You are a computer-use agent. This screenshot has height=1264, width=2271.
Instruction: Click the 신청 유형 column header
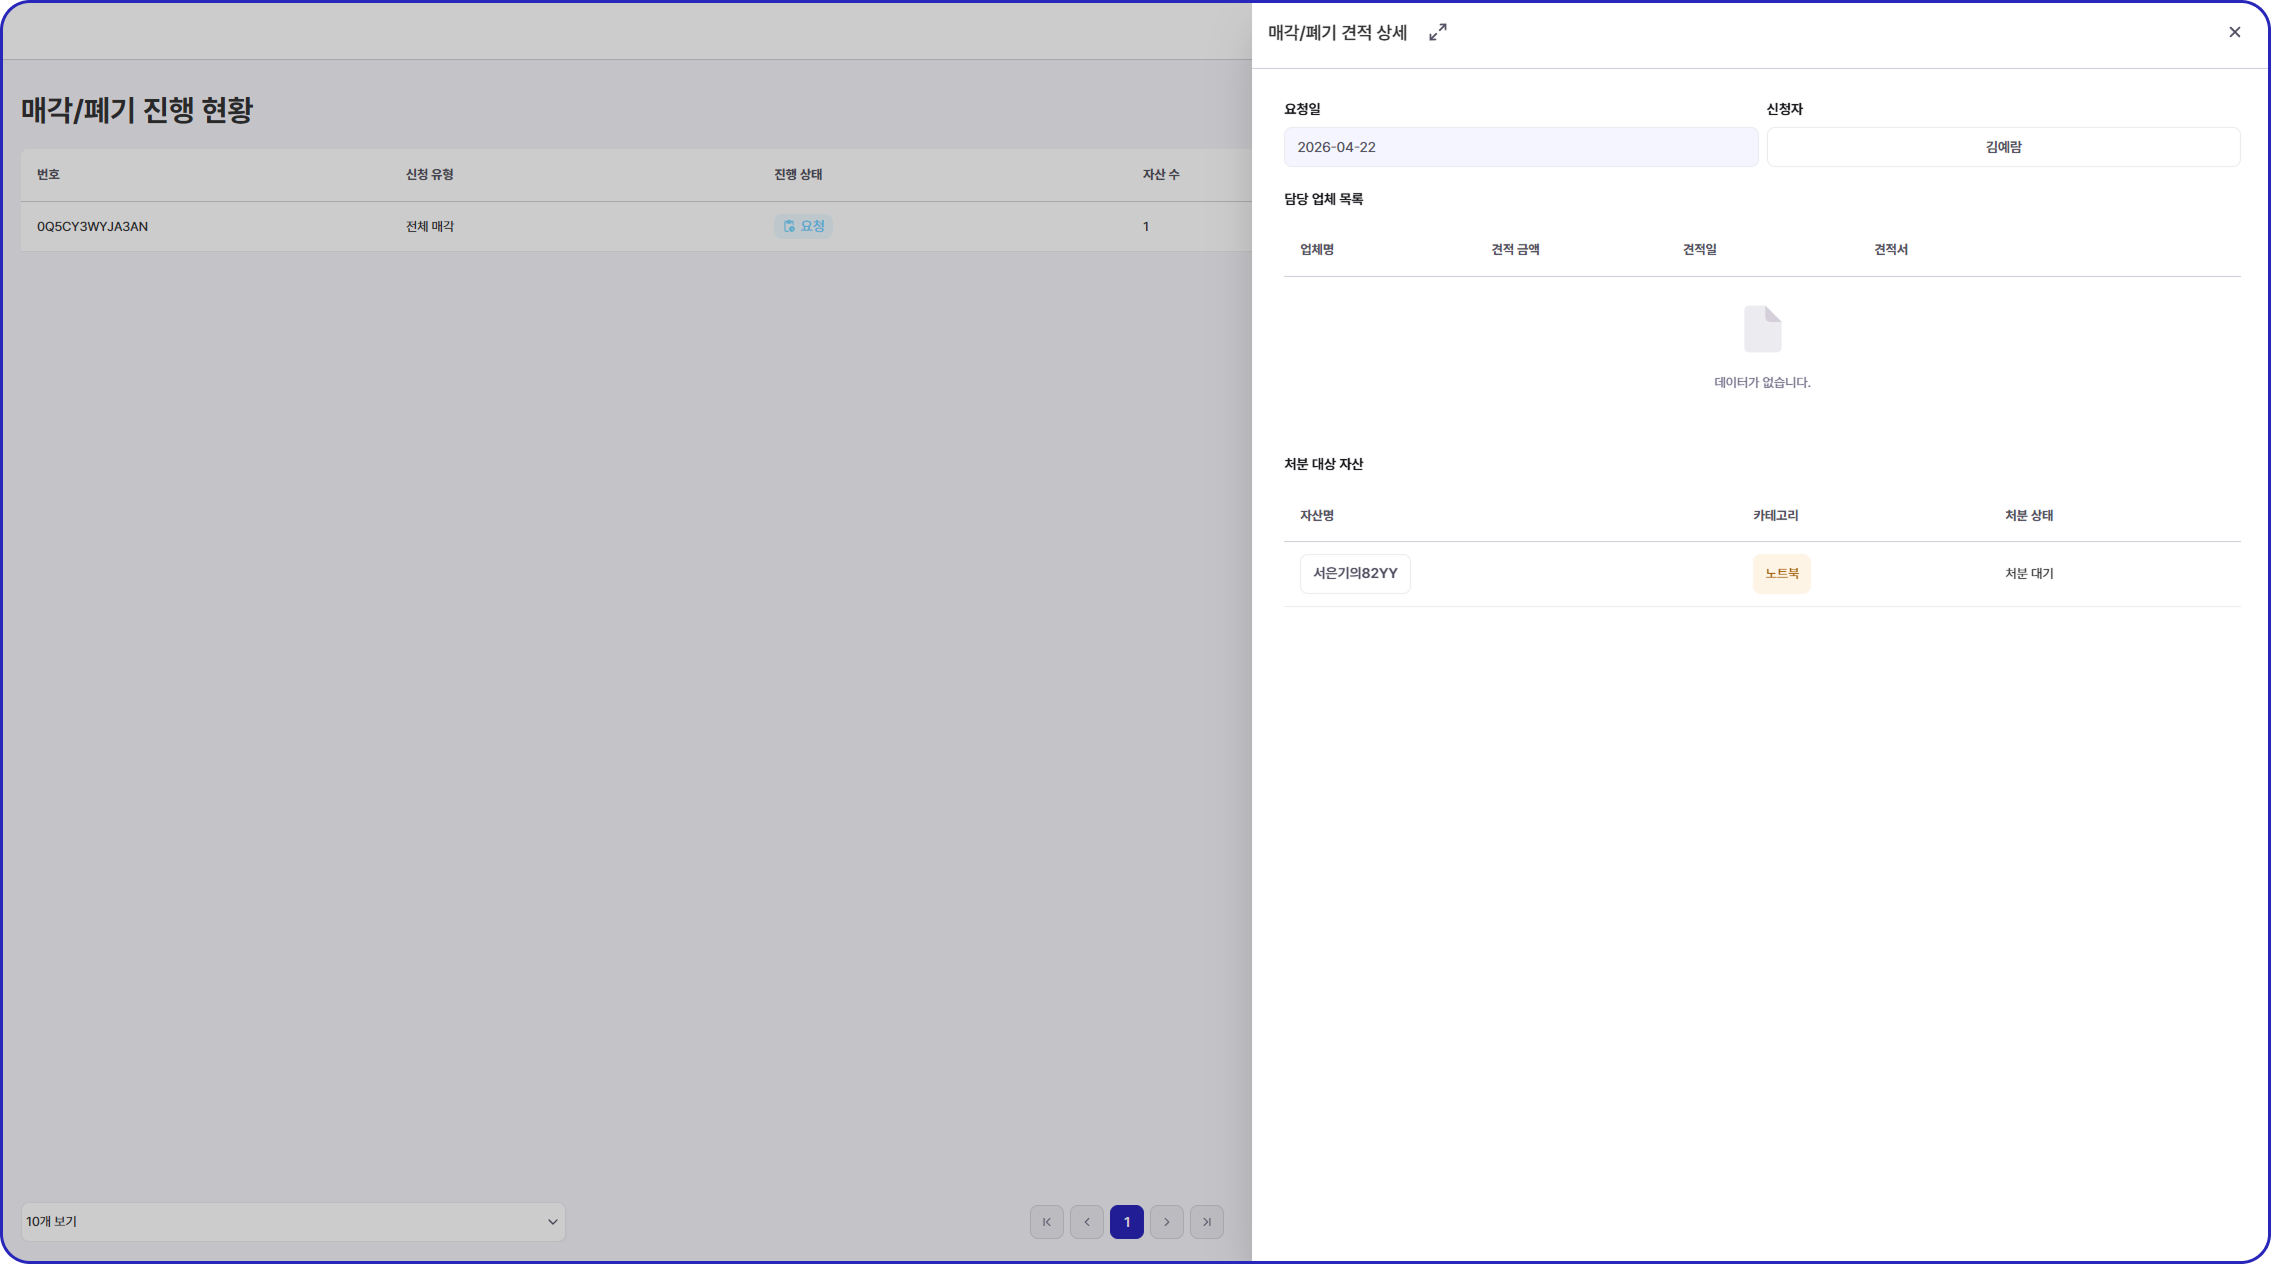tap(429, 175)
